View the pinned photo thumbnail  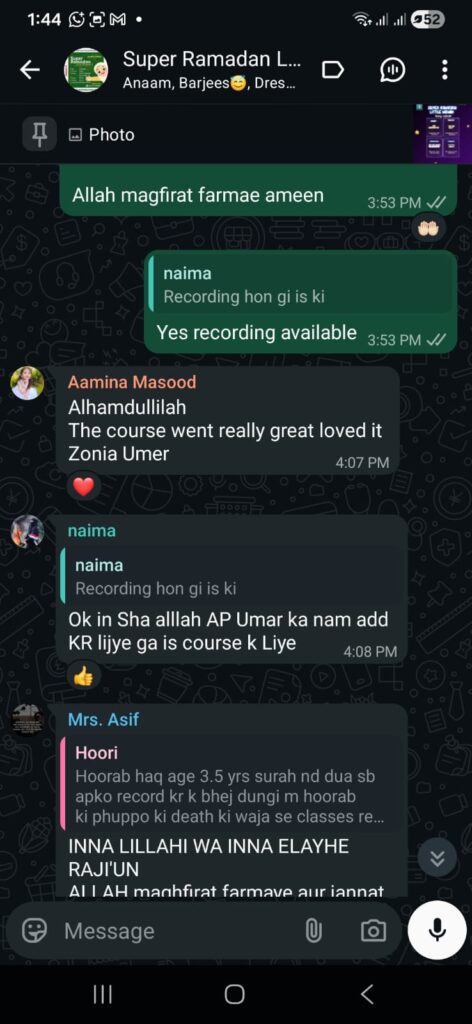pos(442,133)
